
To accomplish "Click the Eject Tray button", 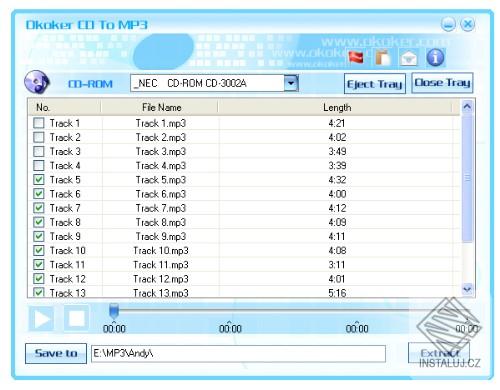I will tap(375, 84).
